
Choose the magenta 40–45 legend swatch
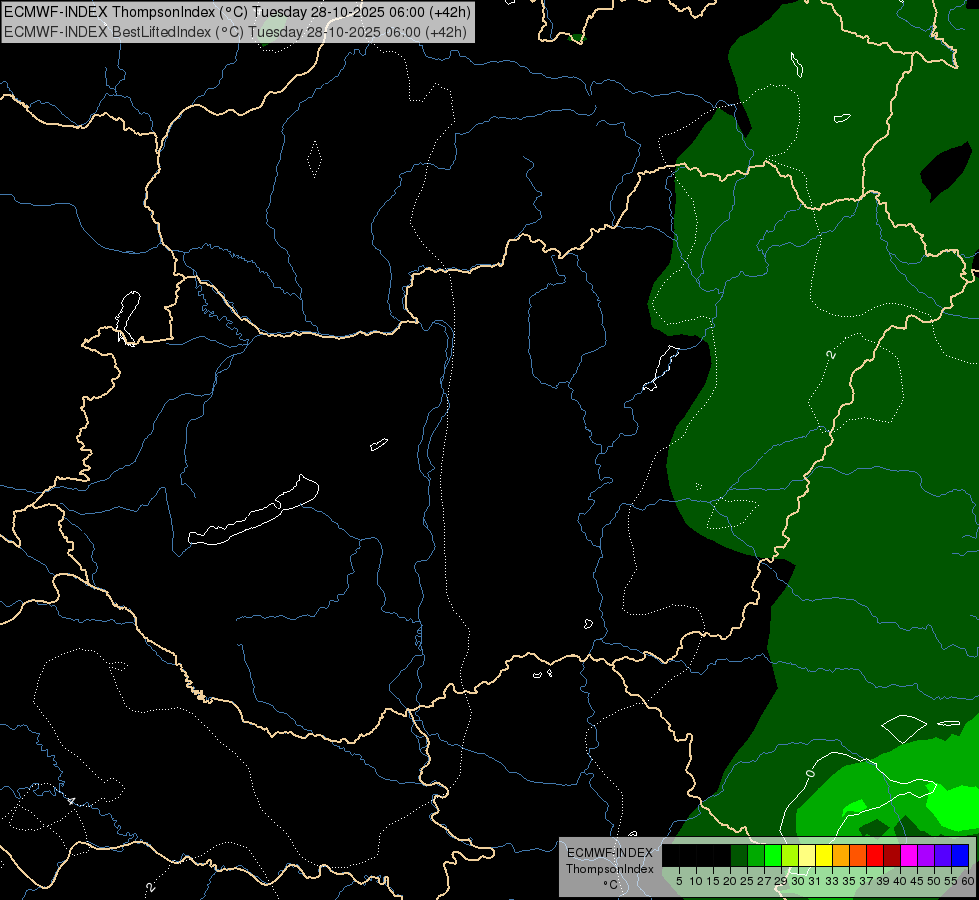pos(910,855)
